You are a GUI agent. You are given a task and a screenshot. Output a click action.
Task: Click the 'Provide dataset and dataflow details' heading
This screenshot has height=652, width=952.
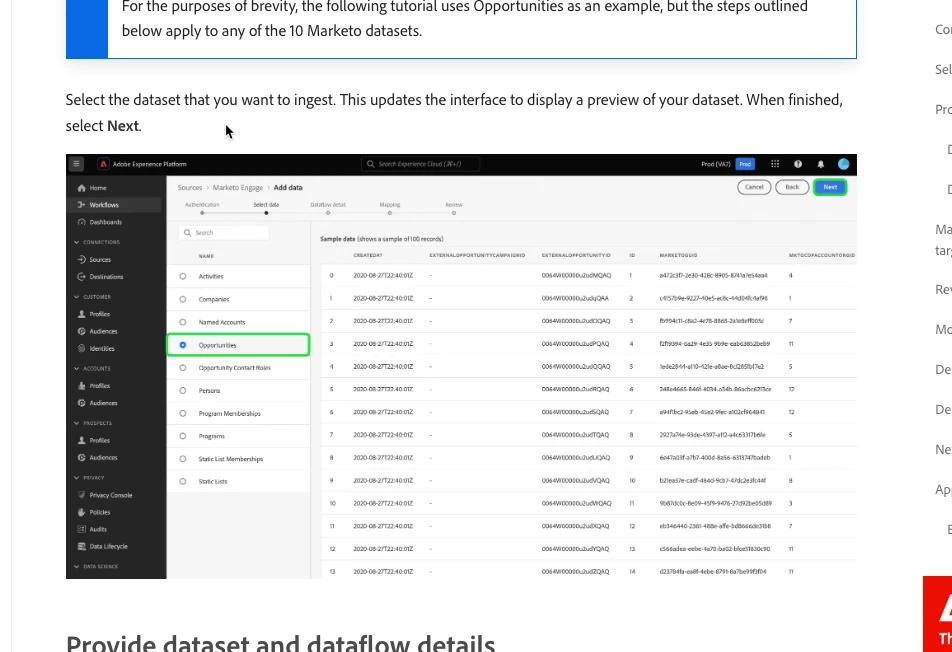[280, 644]
